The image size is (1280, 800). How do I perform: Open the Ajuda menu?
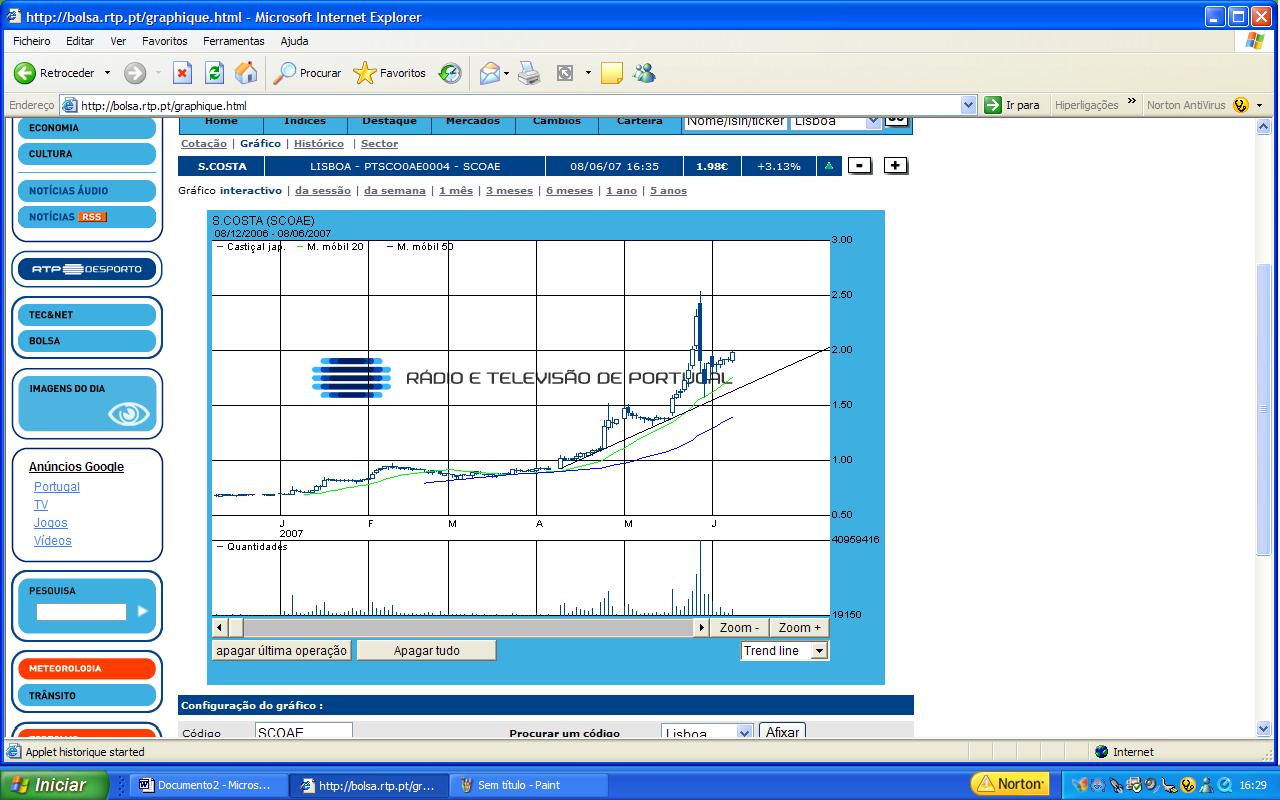tap(294, 41)
